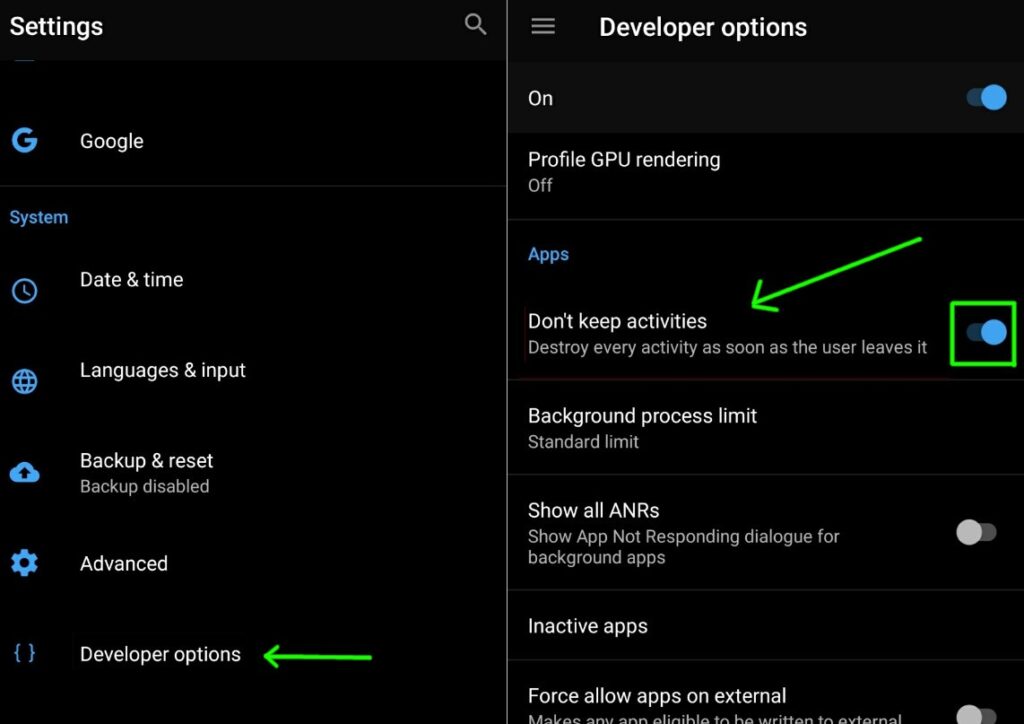Open Background process limit chooser
1024x724 pixels.
click(x=765, y=428)
